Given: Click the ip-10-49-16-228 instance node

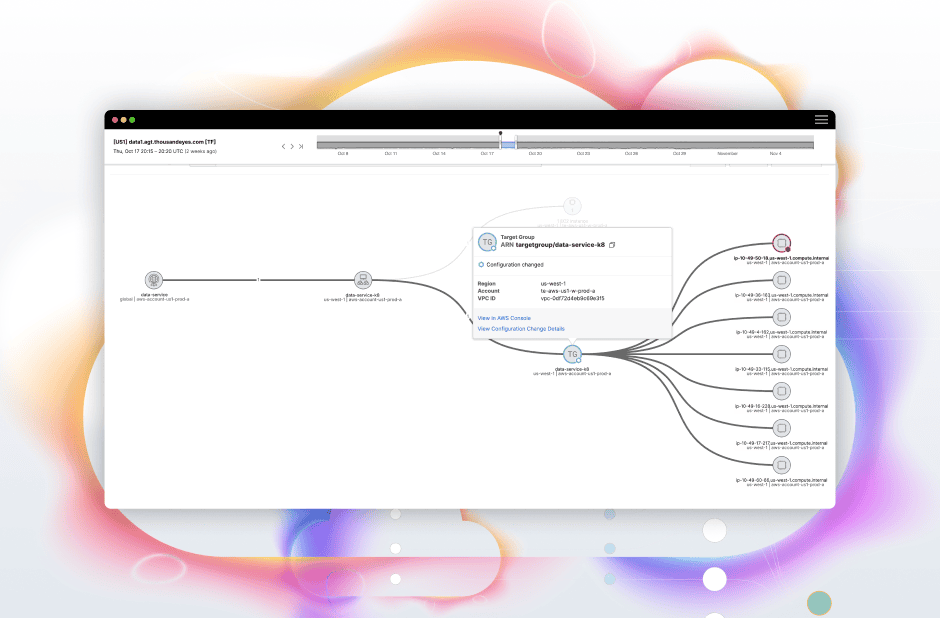Looking at the screenshot, I should [782, 391].
